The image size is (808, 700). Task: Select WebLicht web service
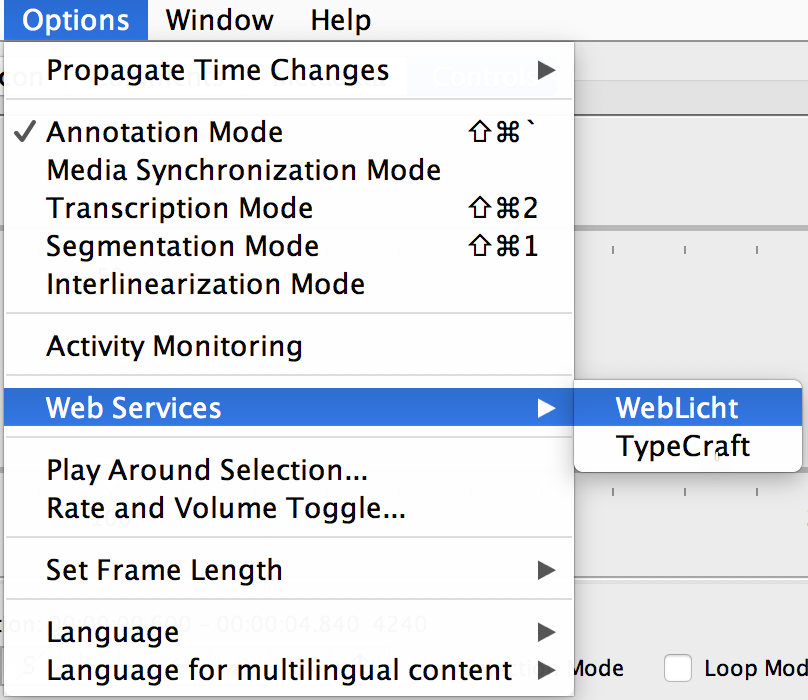[687, 407]
